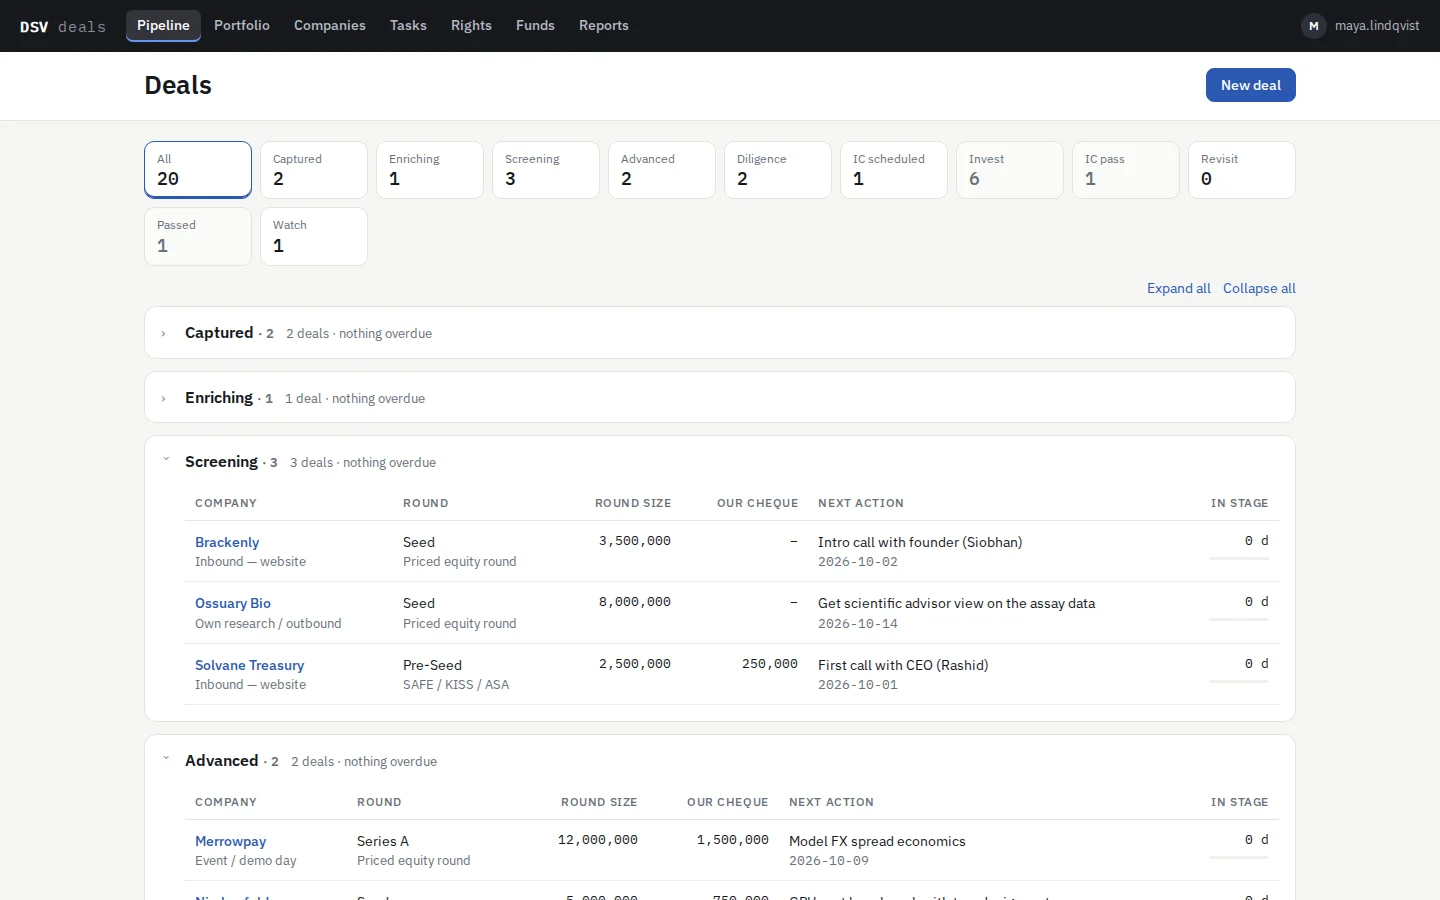Open the Reports nav item
This screenshot has height=900, width=1440.
pyautogui.click(x=604, y=26)
